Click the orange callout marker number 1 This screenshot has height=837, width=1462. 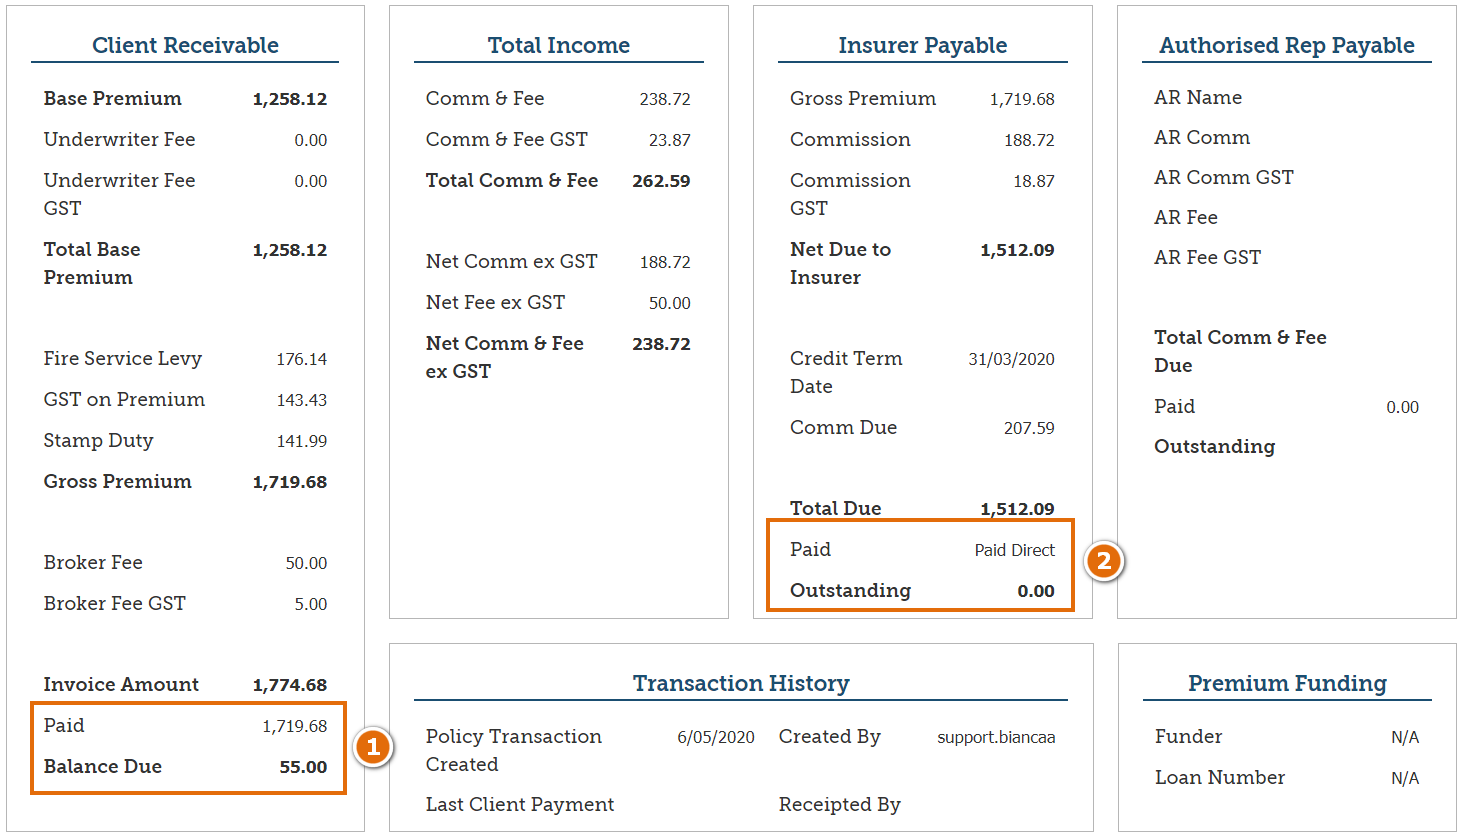pos(373,747)
